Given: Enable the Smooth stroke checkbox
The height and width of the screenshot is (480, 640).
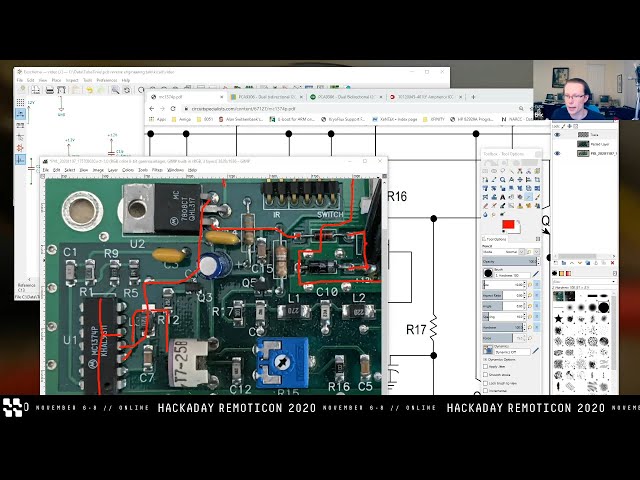Looking at the screenshot, I should click(x=485, y=375).
